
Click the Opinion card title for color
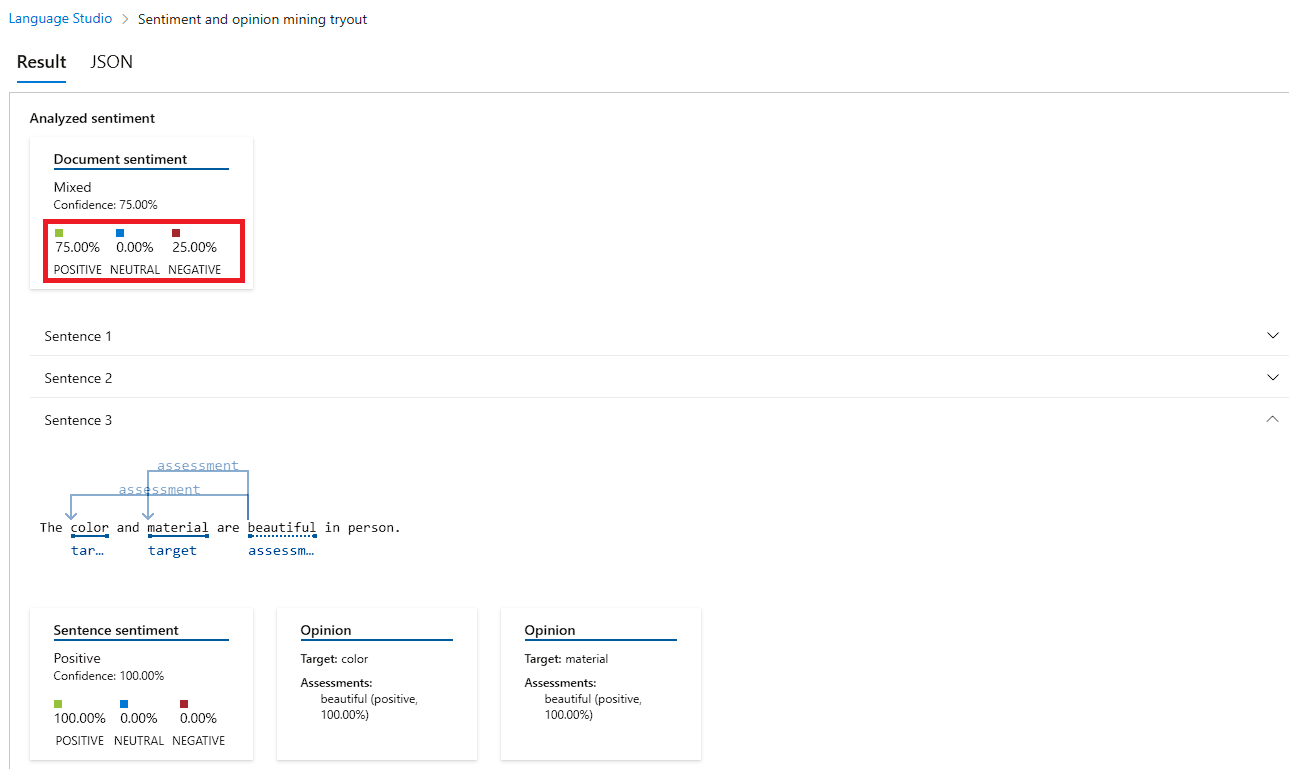click(326, 630)
